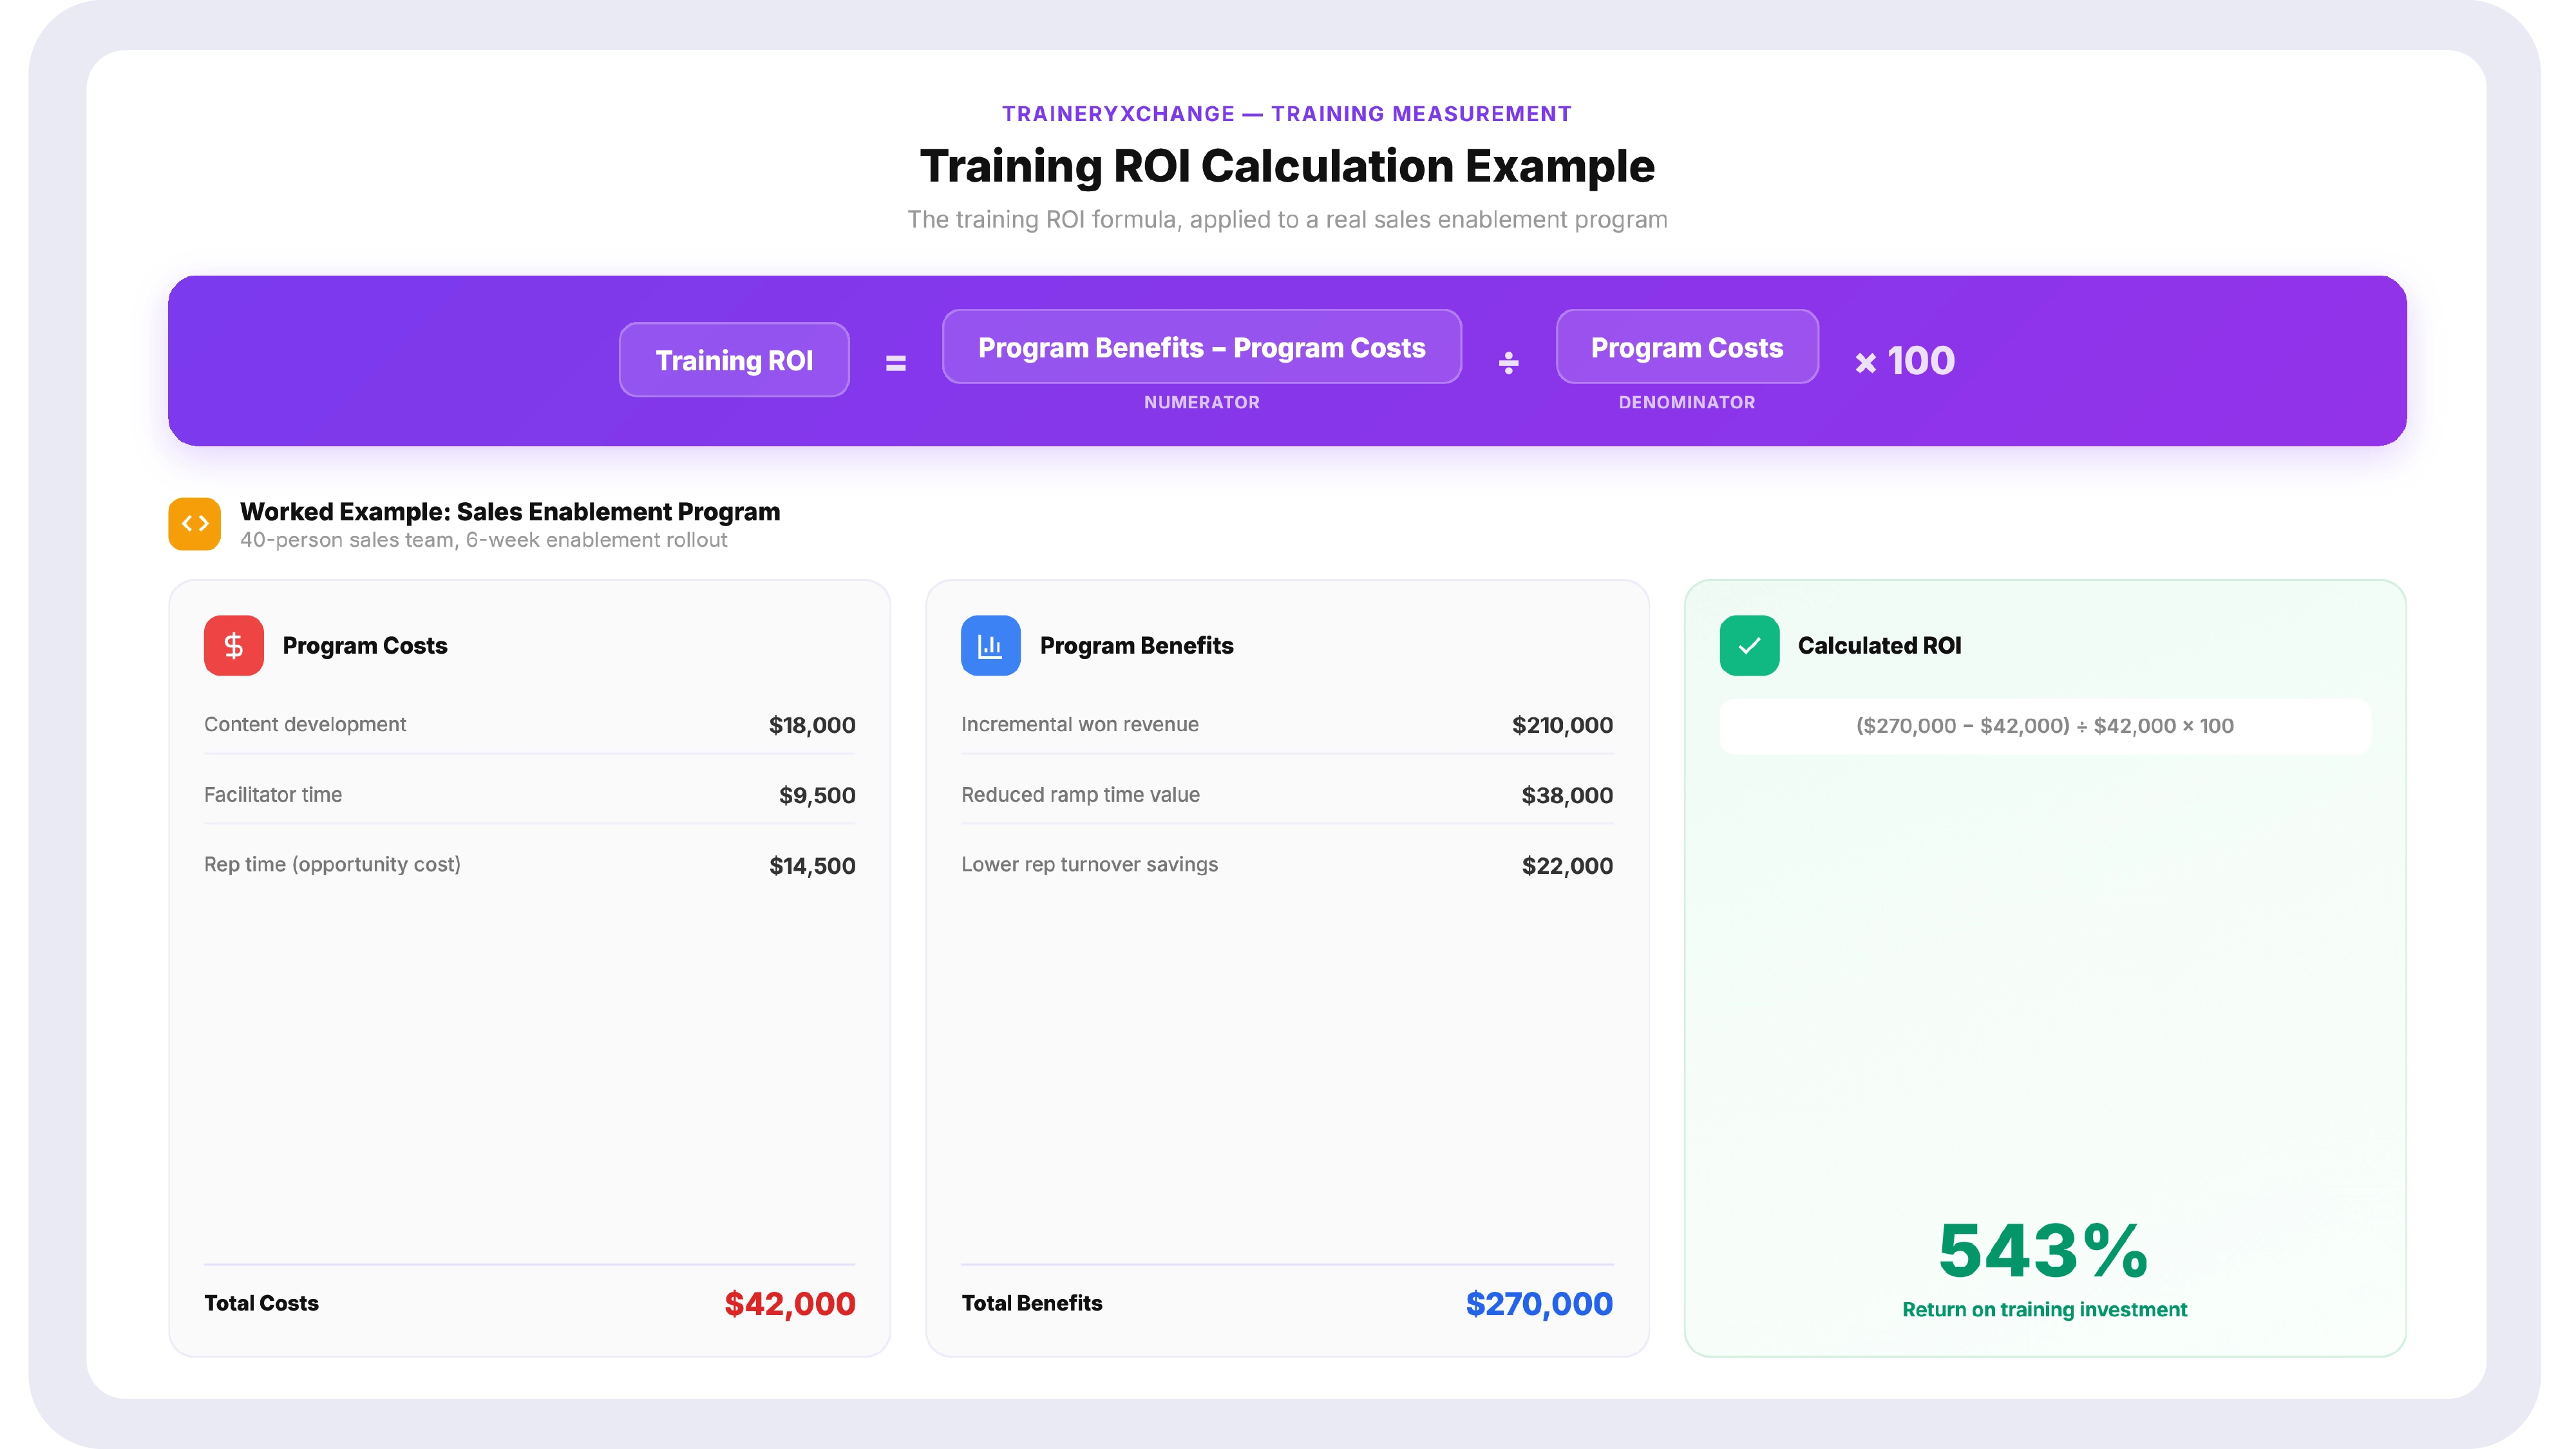
Task: Click the Incremental won revenue label
Action: point(1080,724)
